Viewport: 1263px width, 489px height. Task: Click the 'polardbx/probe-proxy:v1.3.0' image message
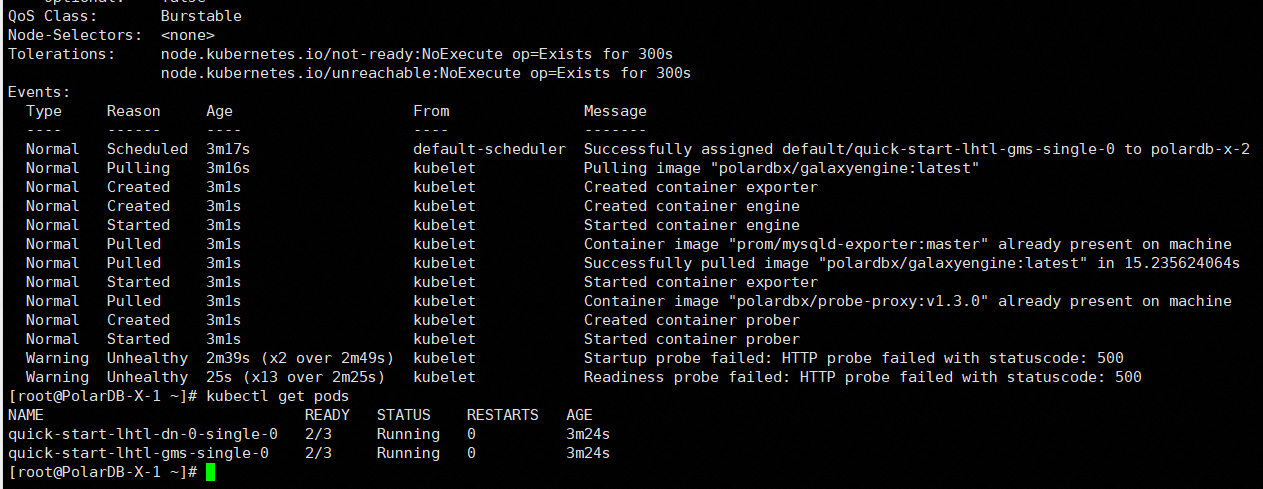908,301
